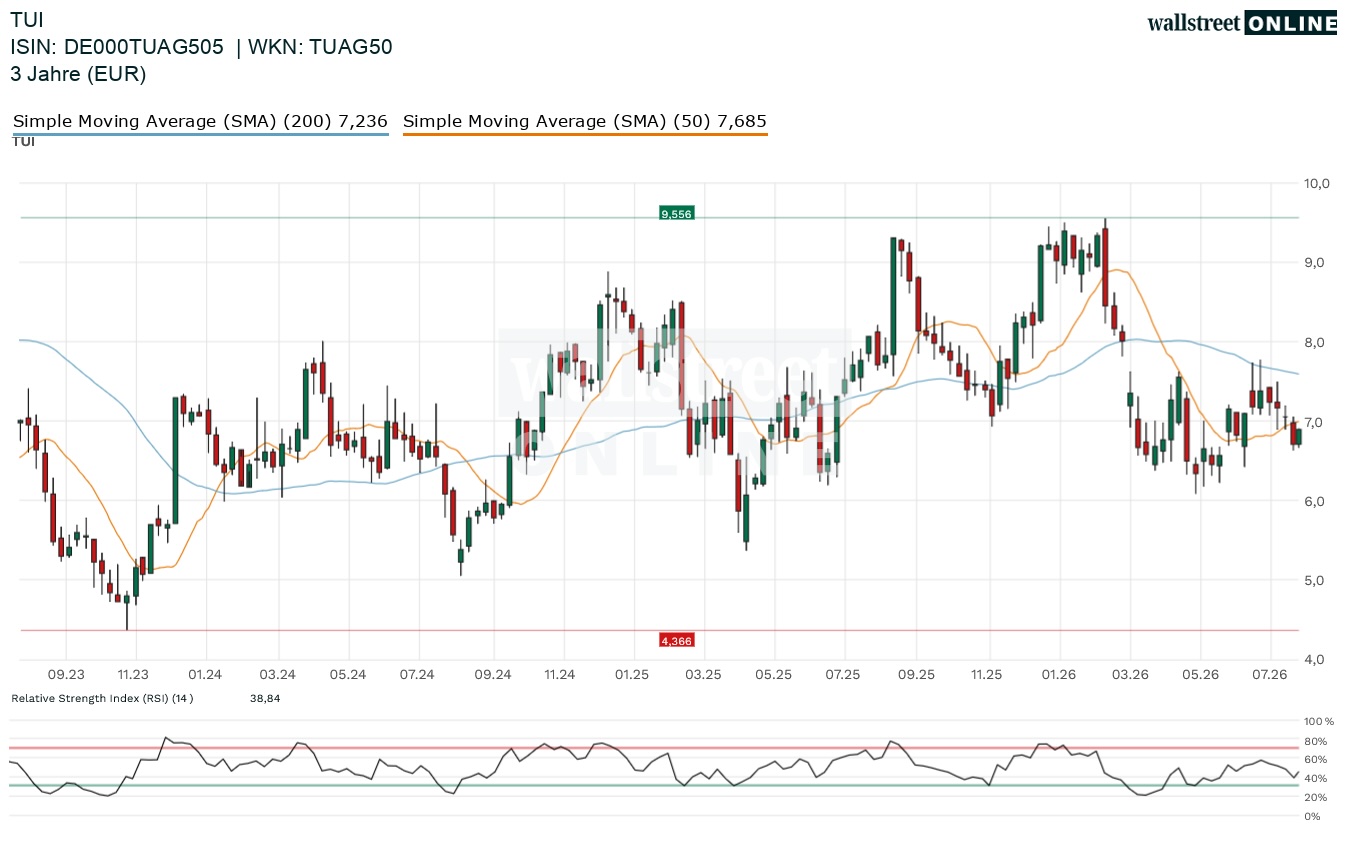Screen dimensions: 1349x843
Task: Click the 0% RSI axis label
Action: (1312, 816)
